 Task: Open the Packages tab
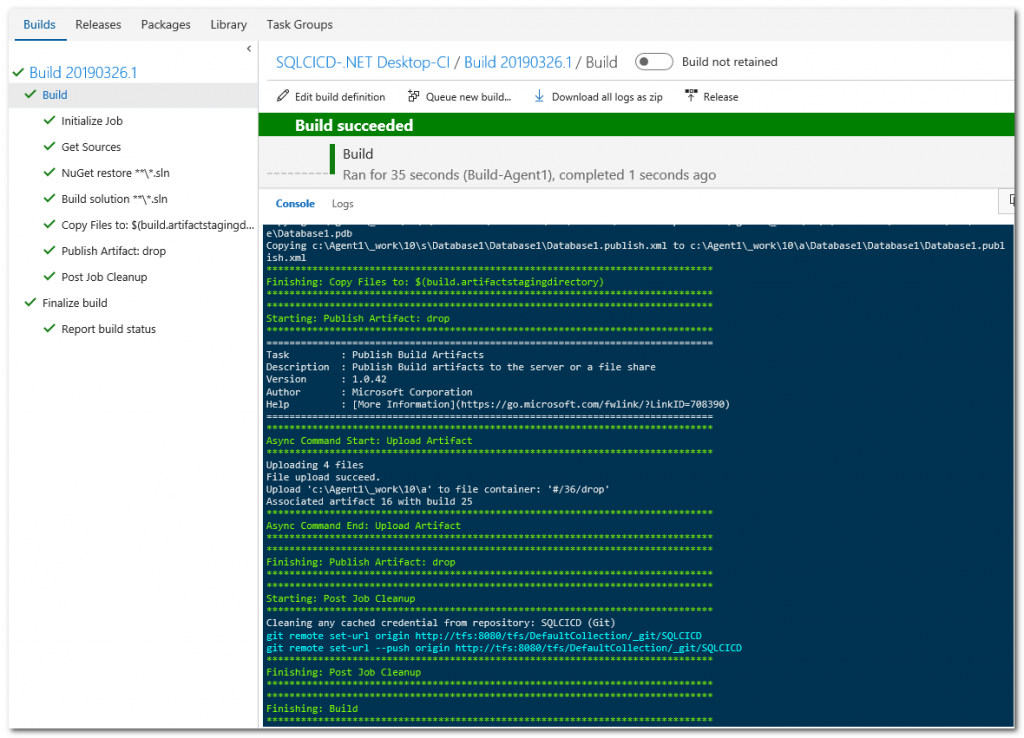pyautogui.click(x=166, y=25)
